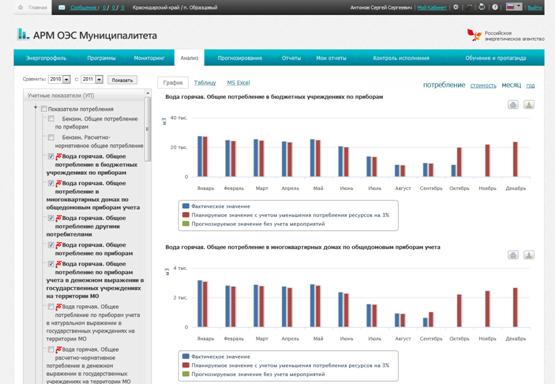Open the help question mark icon

[x=495, y=7]
